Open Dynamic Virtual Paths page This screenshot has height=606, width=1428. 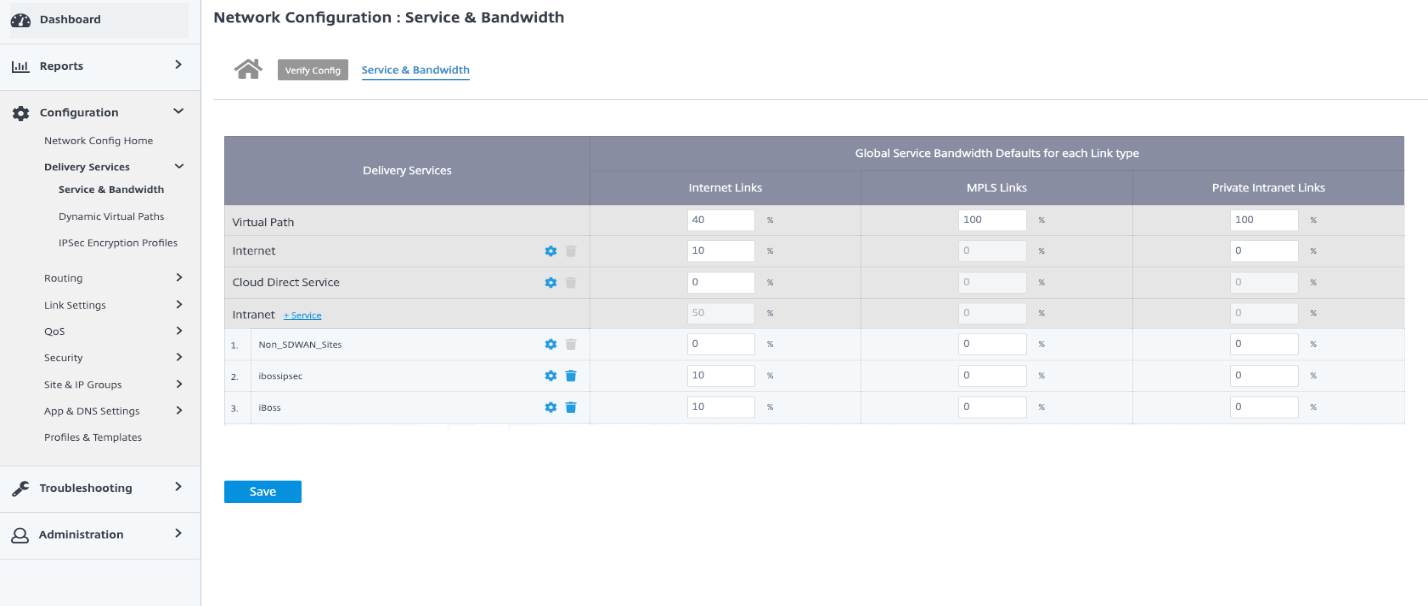pyautogui.click(x=111, y=216)
